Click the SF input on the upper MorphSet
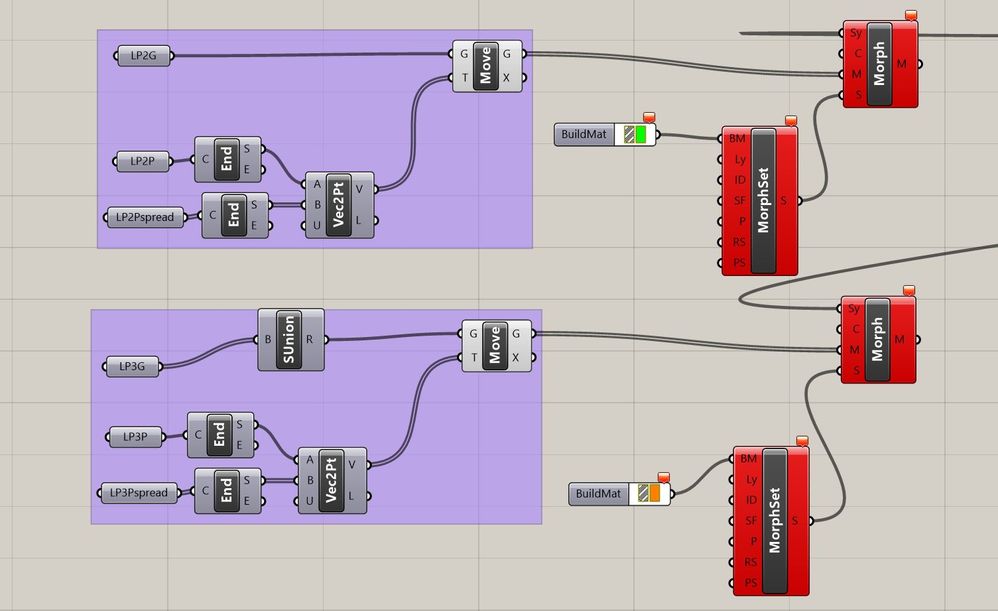The width and height of the screenshot is (998, 611). point(739,201)
